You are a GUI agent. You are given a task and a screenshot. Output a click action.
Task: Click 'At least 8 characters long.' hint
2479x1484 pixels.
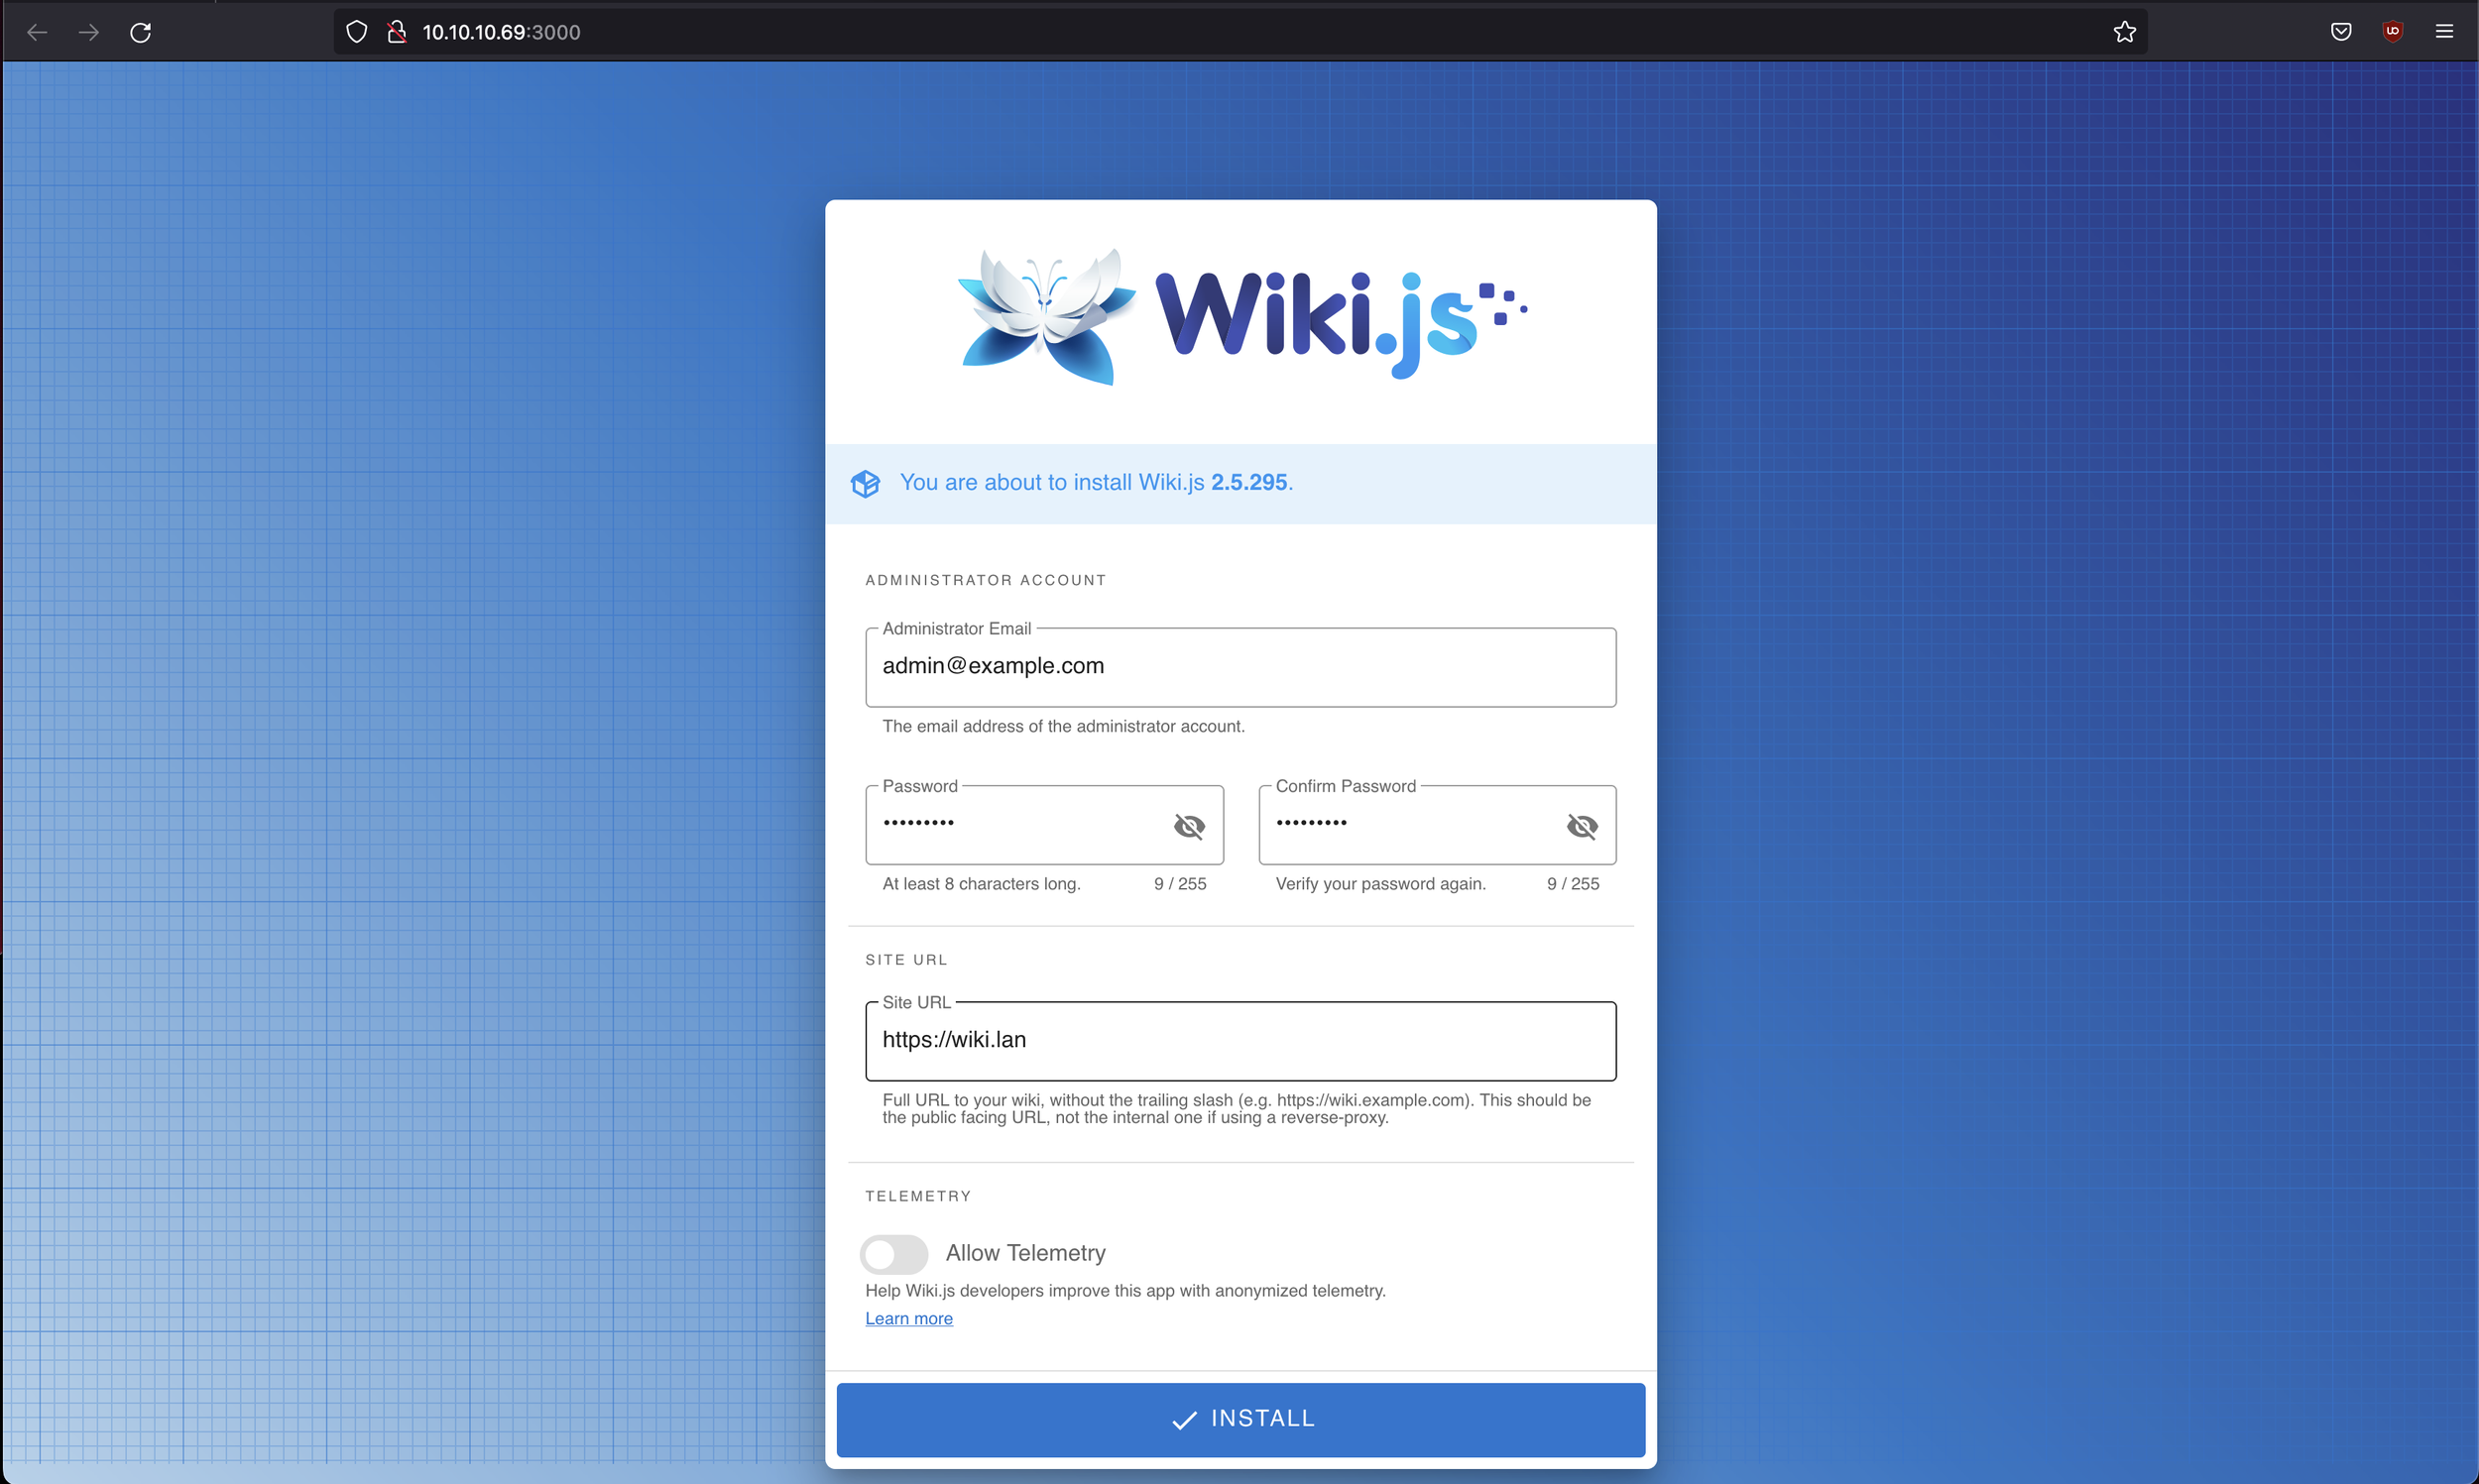981,884
